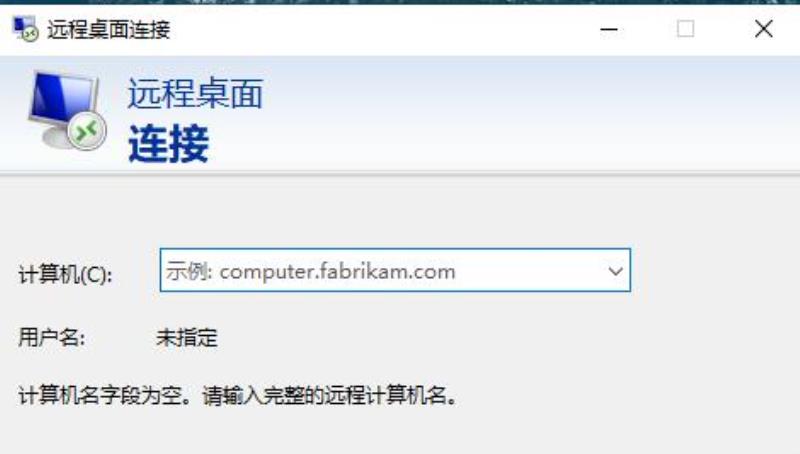Close the 远程桌面连接 window
The width and height of the screenshot is (800, 454).
coord(763,29)
